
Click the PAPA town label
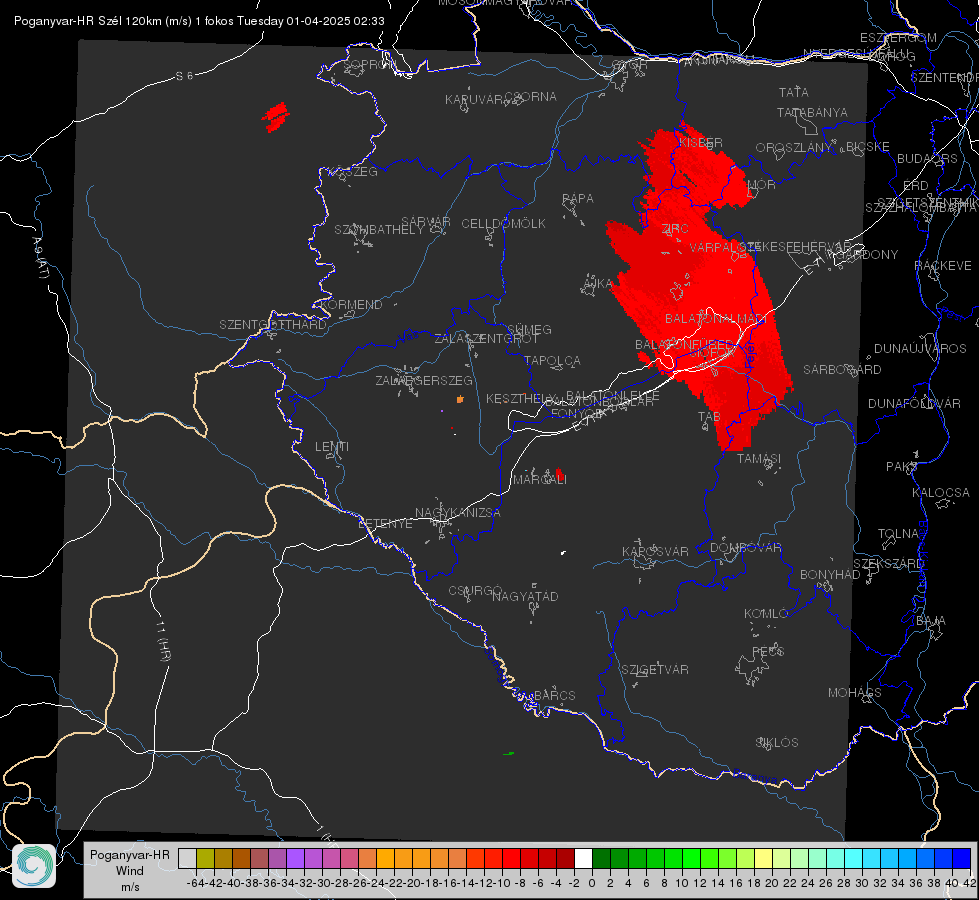click(578, 199)
